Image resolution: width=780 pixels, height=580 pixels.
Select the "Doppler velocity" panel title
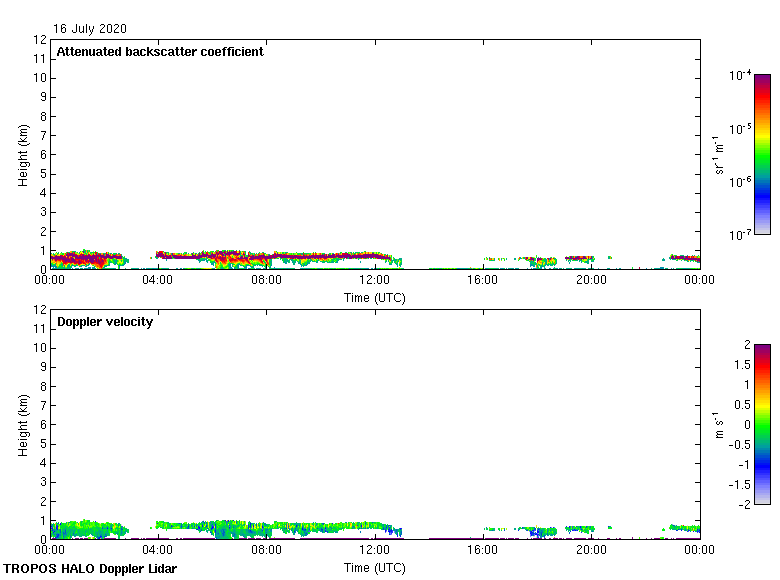105,322
